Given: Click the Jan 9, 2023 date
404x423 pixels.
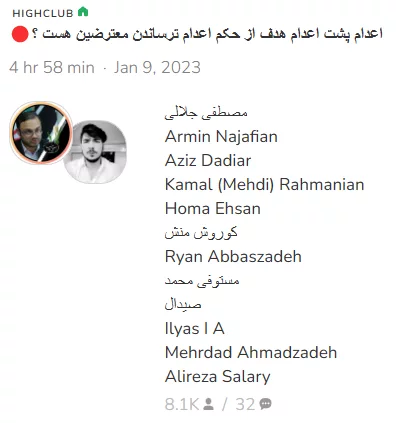Looking at the screenshot, I should pyautogui.click(x=157, y=68).
